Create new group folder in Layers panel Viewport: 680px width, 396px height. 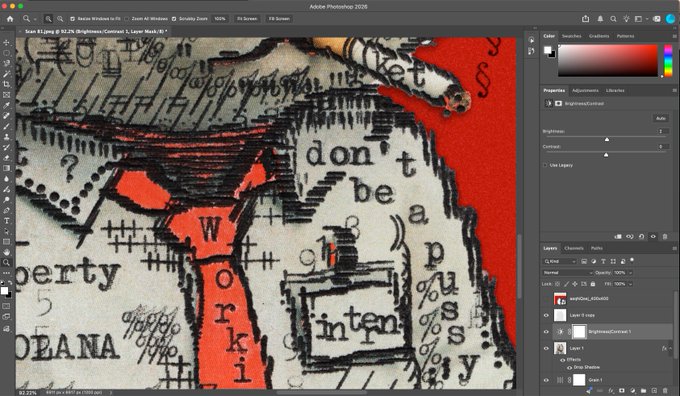coord(644,391)
